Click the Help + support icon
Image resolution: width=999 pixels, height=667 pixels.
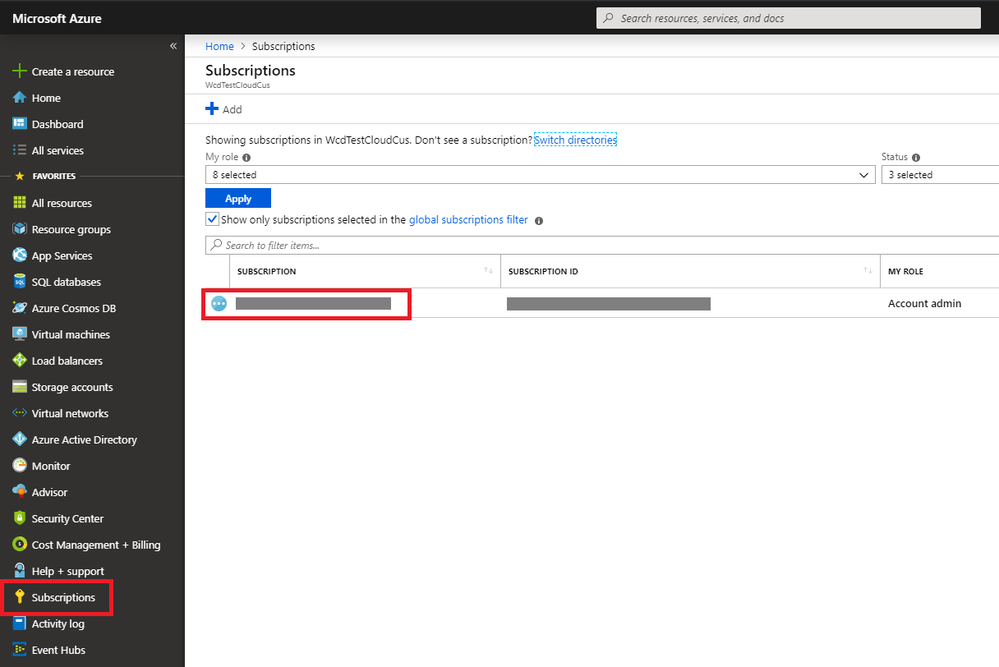[x=20, y=570]
